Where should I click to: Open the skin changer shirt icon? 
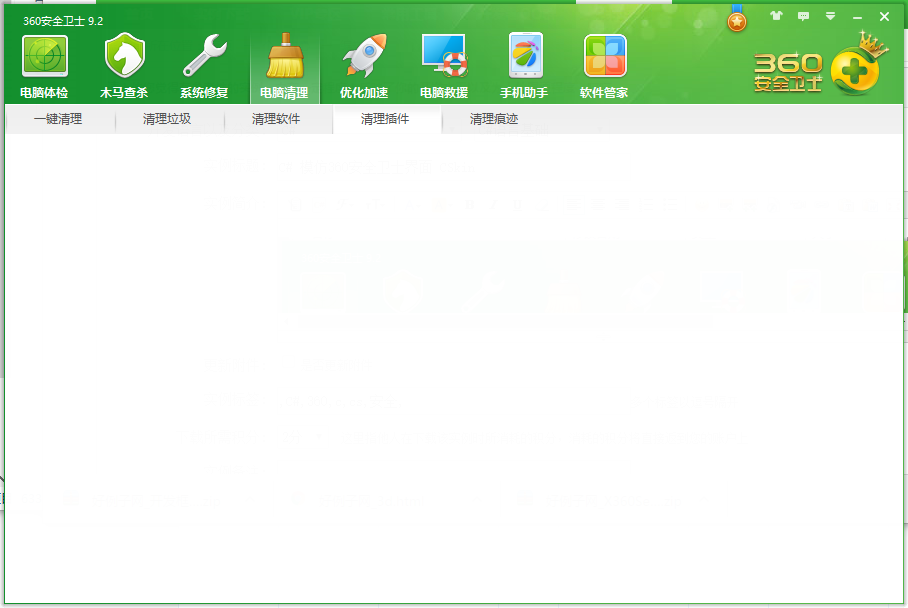[x=776, y=16]
